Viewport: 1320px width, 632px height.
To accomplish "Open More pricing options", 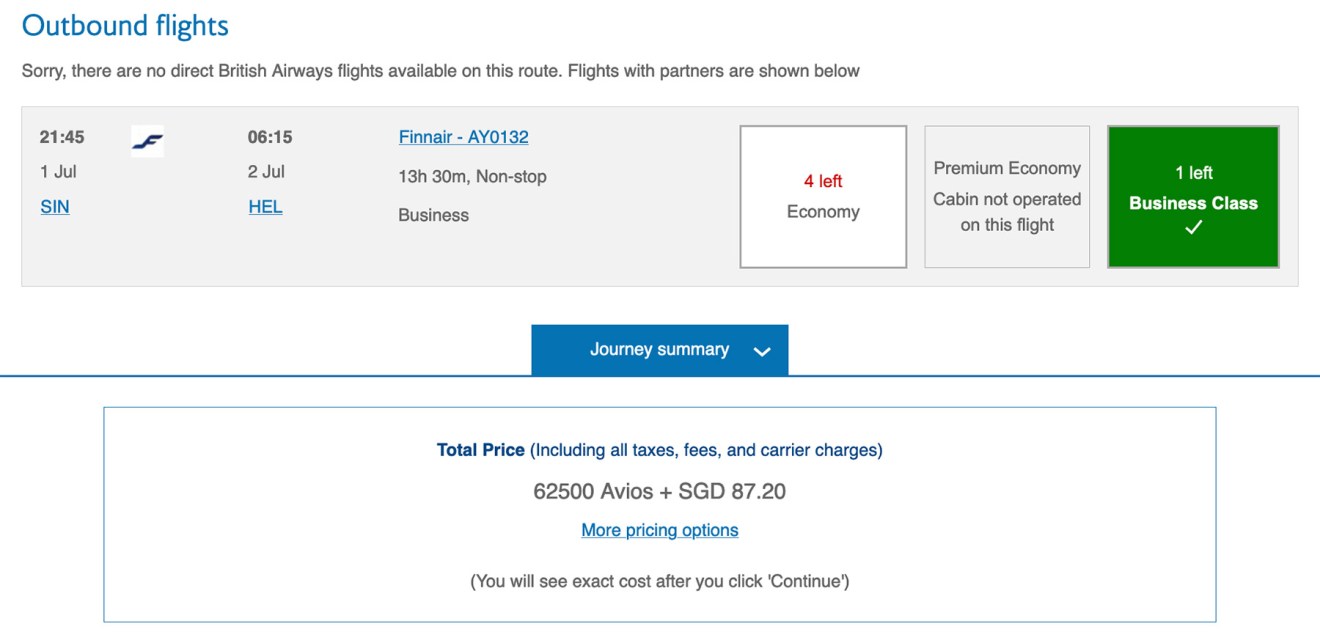I will click(659, 529).
